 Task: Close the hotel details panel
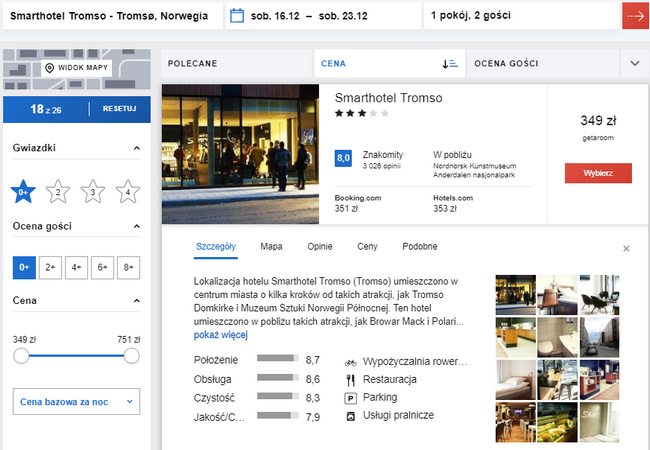(626, 248)
